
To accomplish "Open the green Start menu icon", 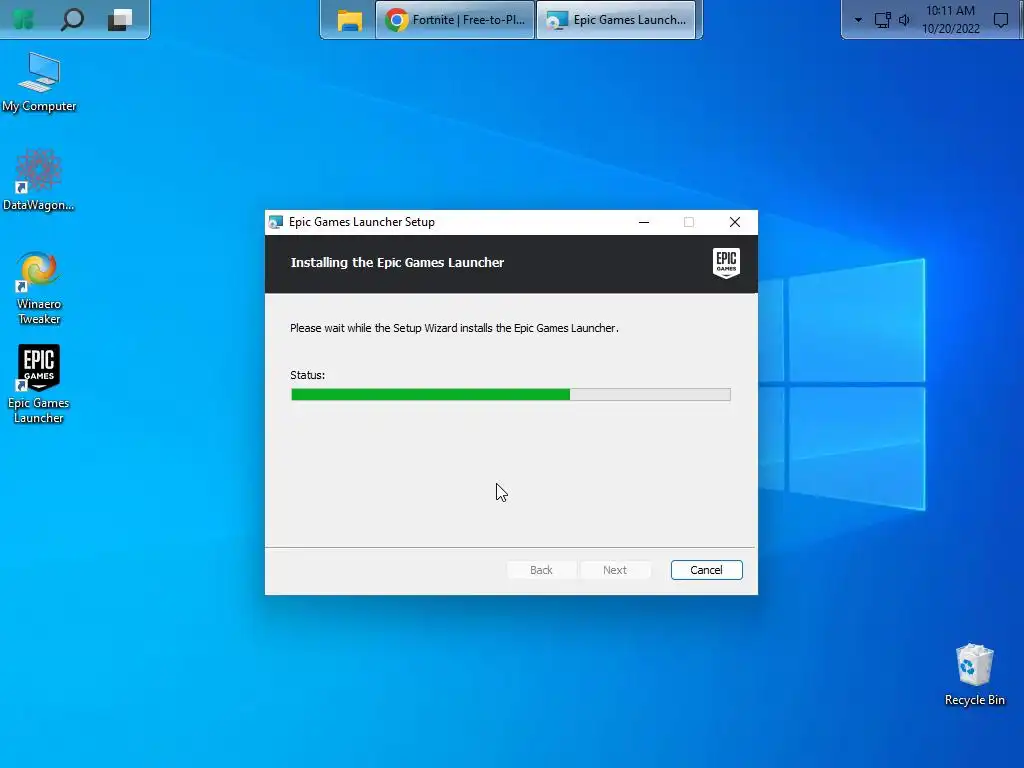I will (23, 20).
